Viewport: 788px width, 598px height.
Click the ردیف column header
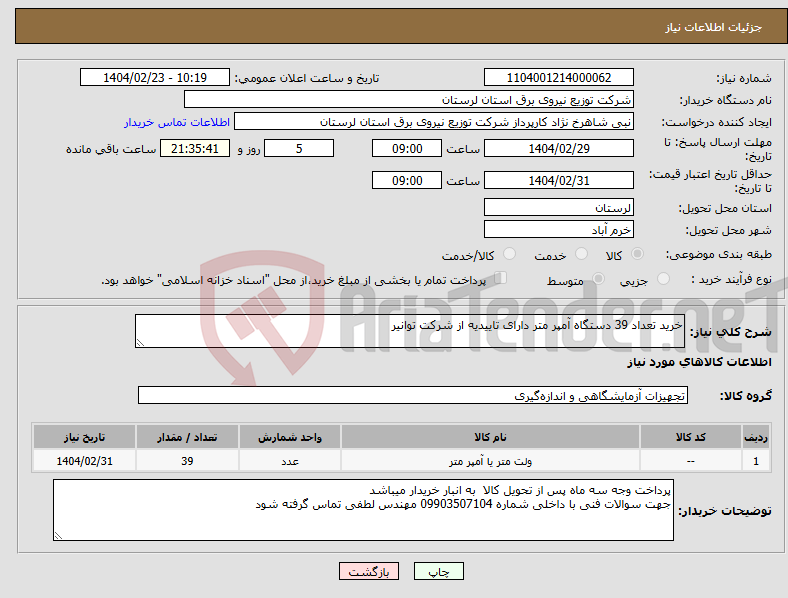click(x=756, y=437)
